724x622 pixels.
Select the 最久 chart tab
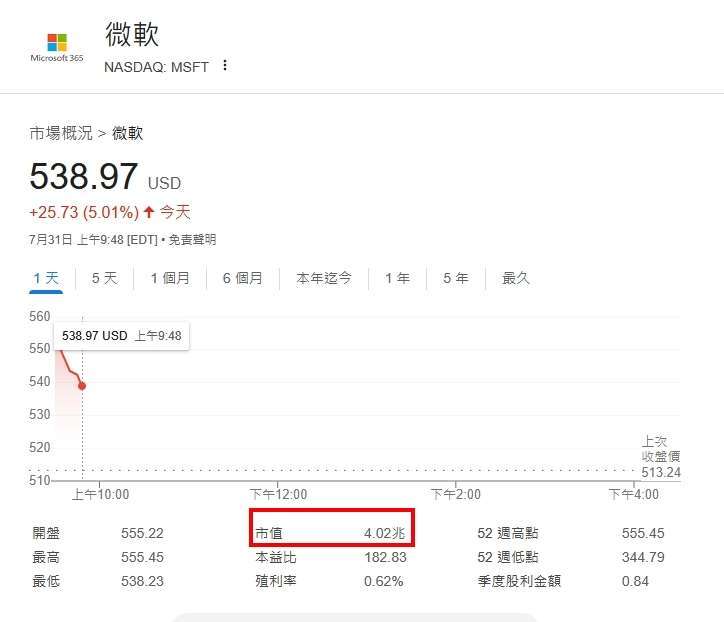[x=515, y=278]
